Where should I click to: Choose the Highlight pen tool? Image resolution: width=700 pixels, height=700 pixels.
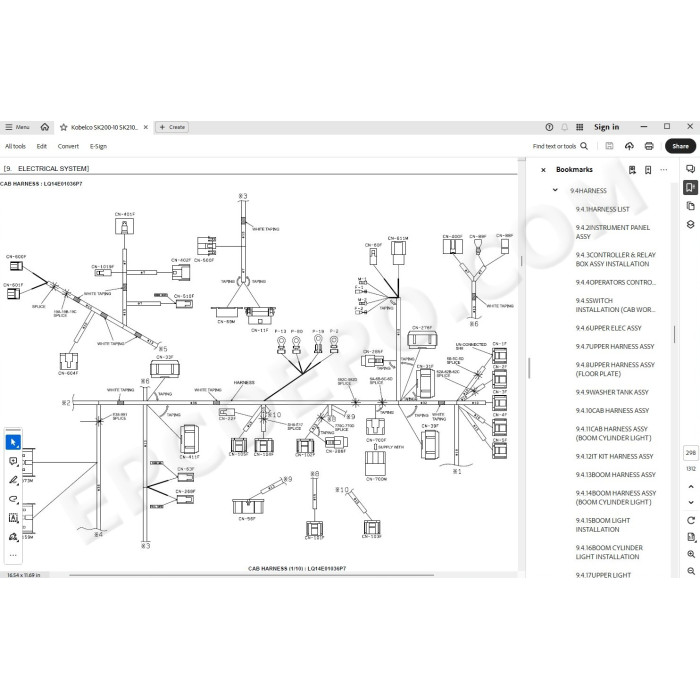[x=13, y=480]
